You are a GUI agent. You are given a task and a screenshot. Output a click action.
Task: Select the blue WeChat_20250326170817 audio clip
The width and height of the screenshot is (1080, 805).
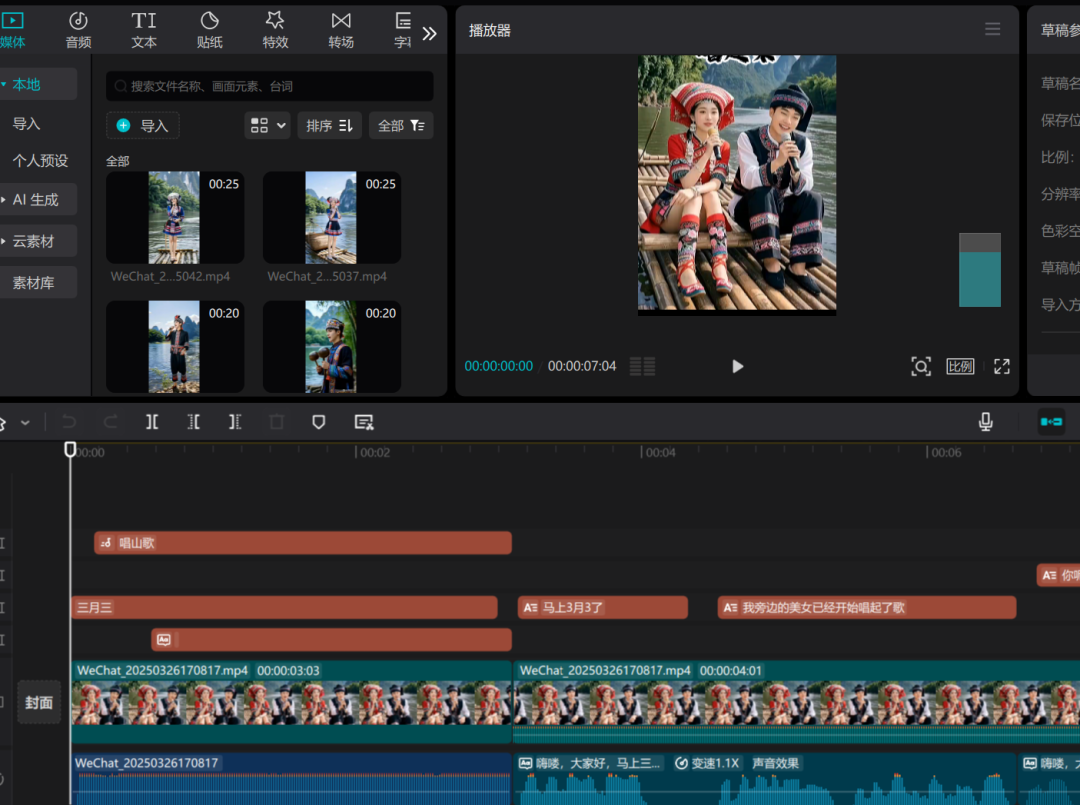291,779
